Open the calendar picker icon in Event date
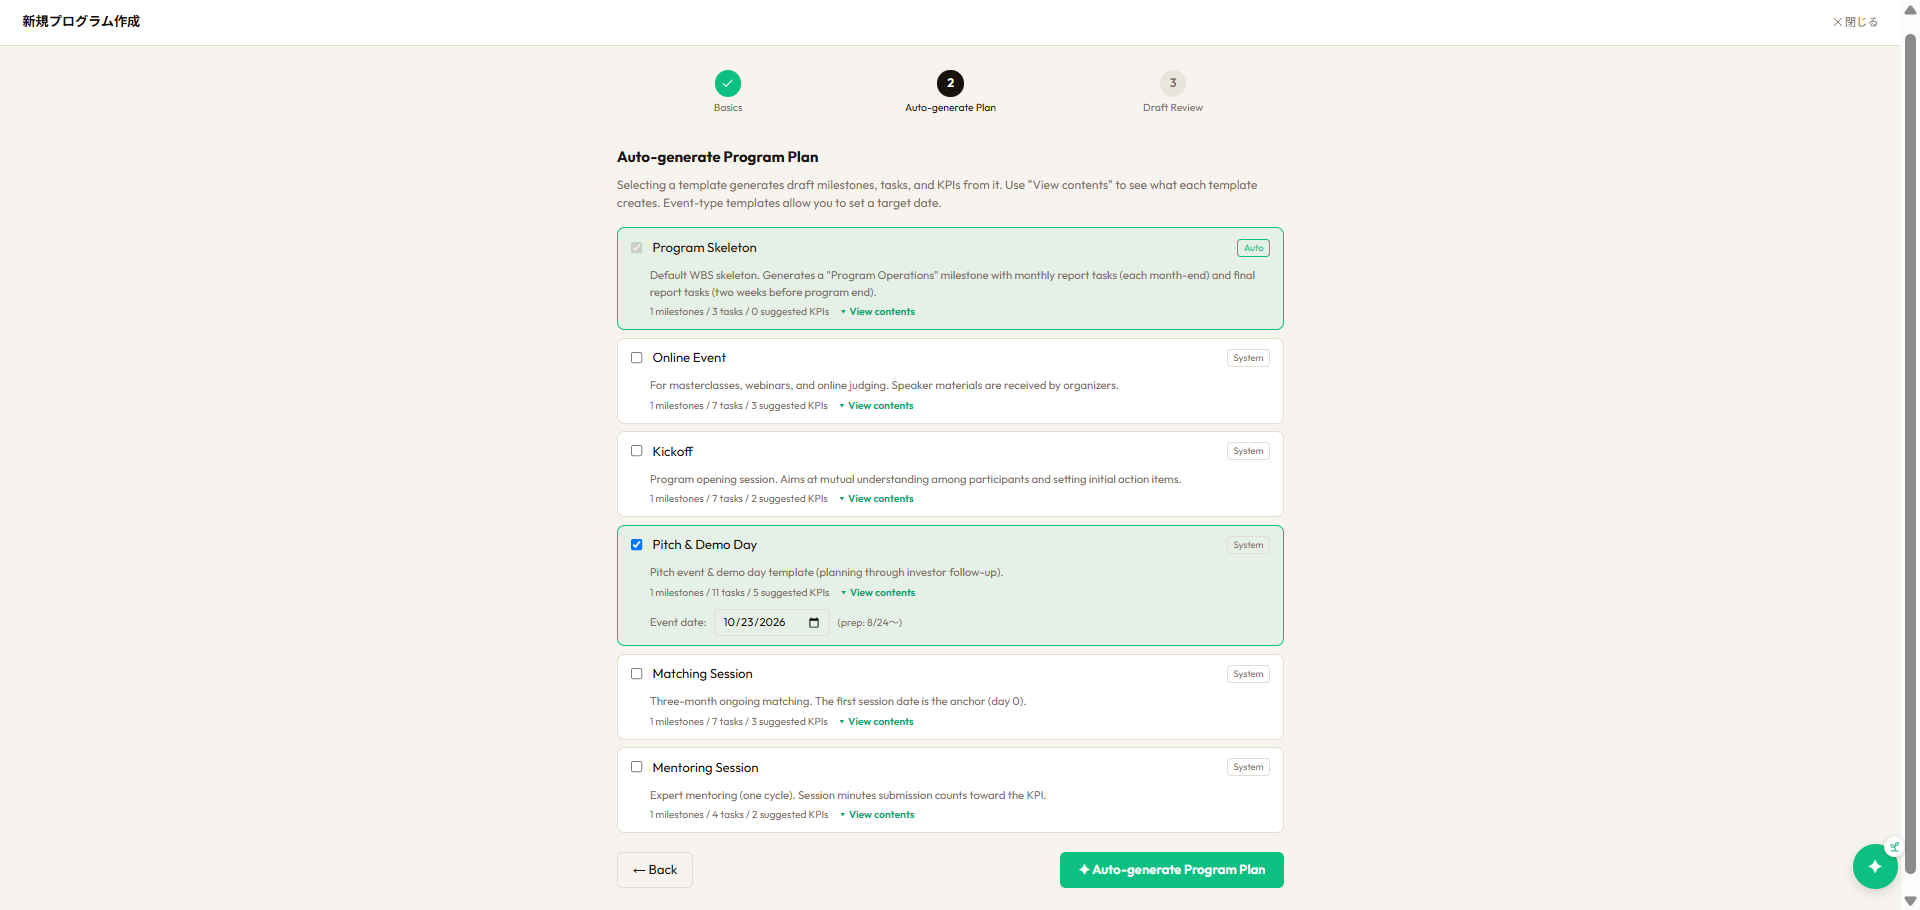 pos(814,623)
